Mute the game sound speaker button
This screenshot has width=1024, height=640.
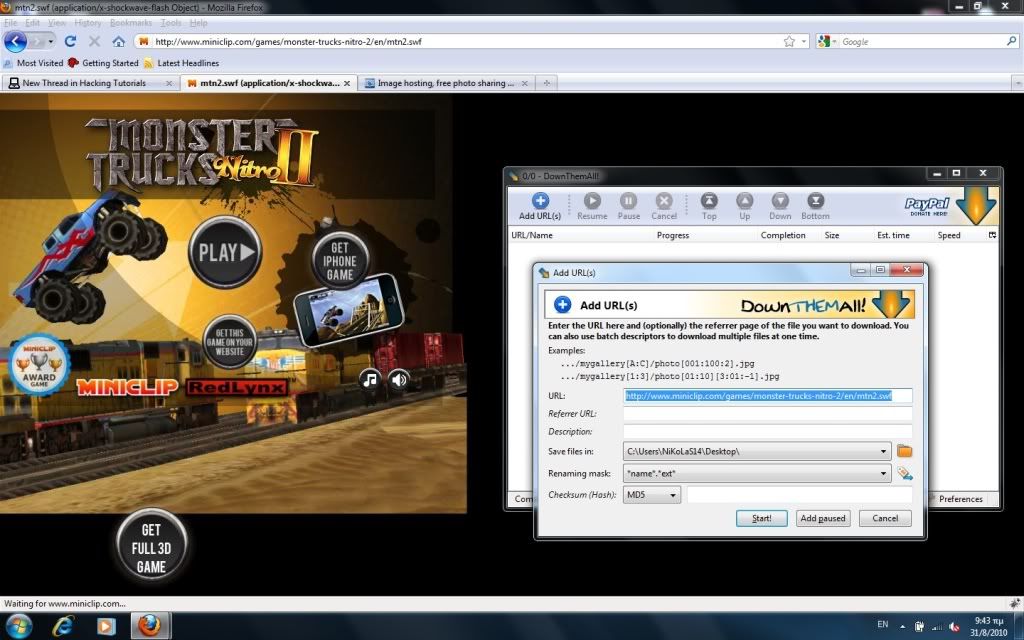coord(399,379)
